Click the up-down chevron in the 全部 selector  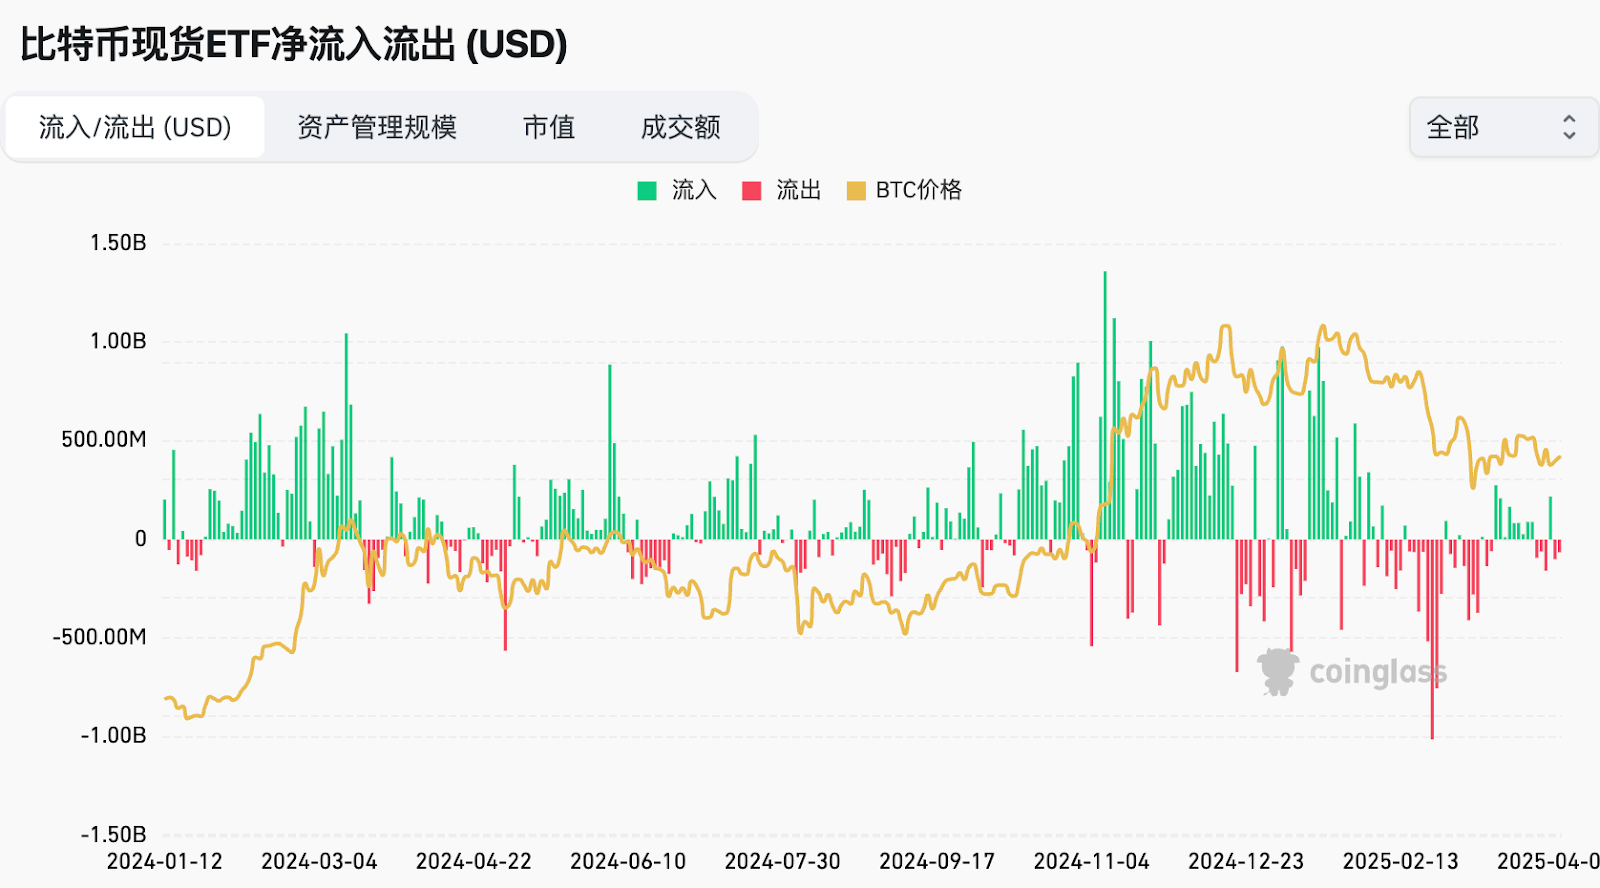pyautogui.click(x=1568, y=127)
